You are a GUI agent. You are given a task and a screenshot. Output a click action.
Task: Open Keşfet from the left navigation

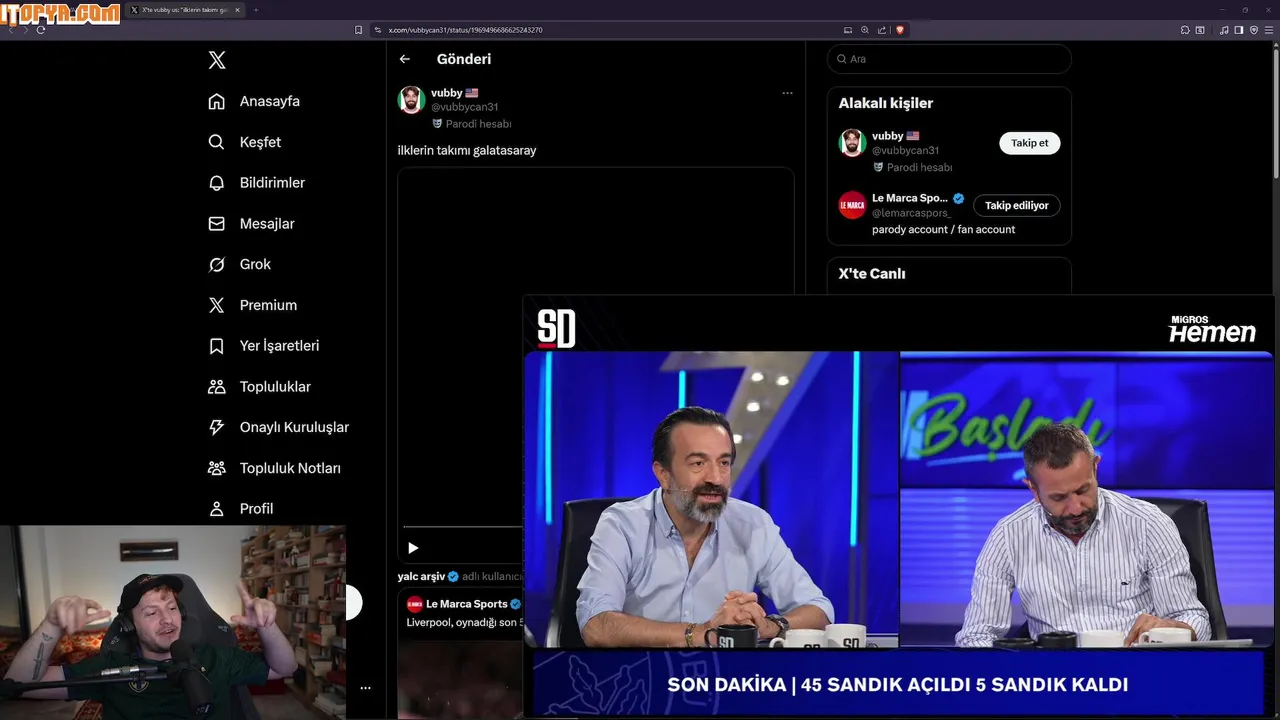tap(244, 142)
